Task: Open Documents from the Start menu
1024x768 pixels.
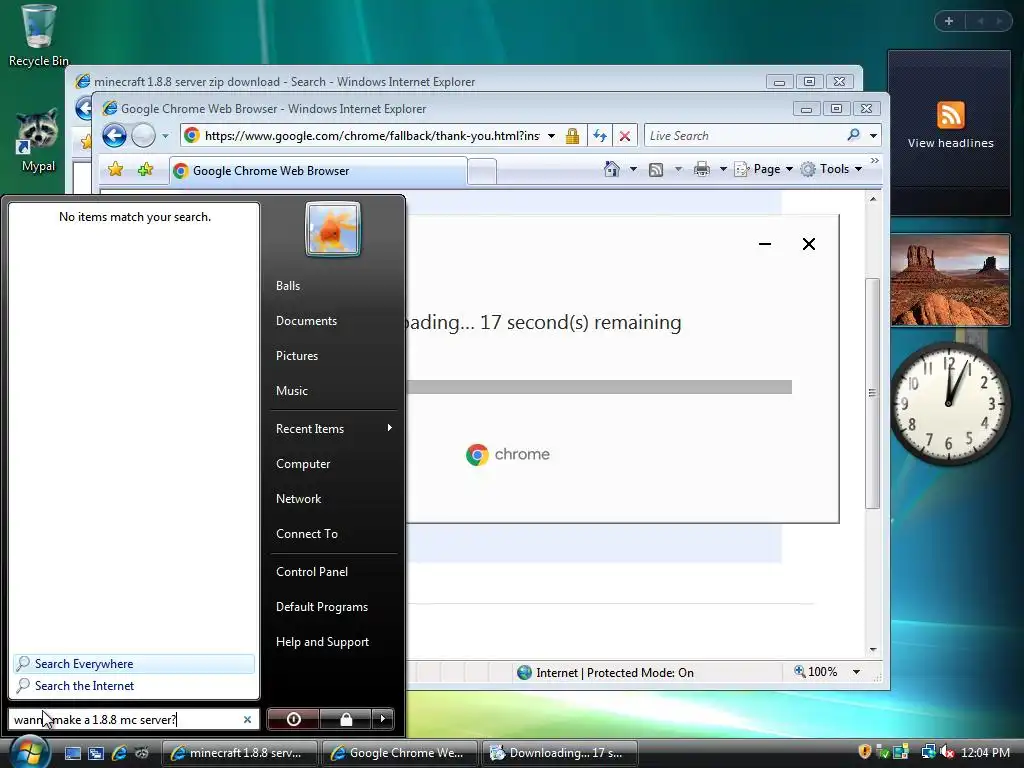Action: click(306, 321)
